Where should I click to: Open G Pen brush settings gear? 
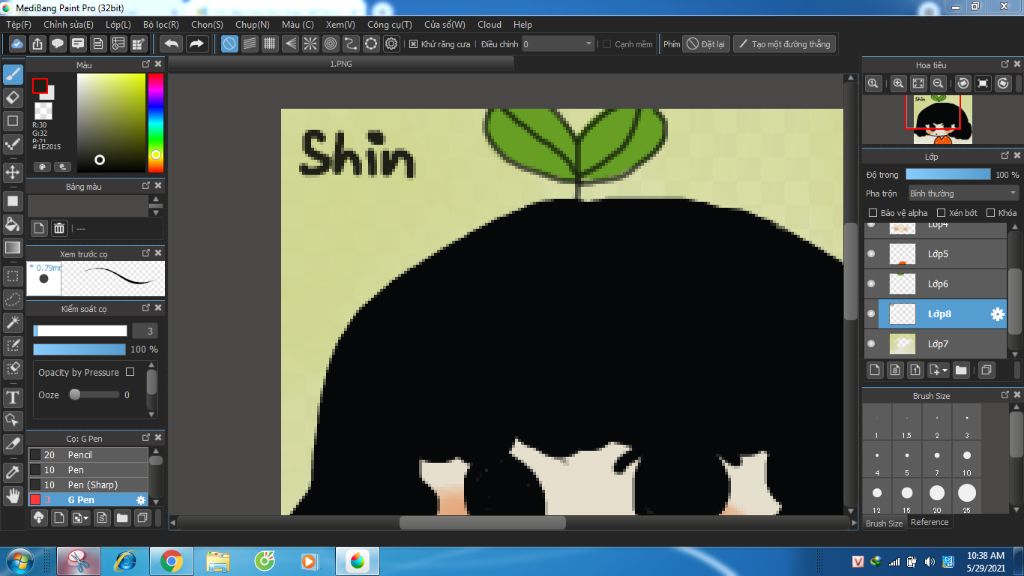(x=140, y=500)
